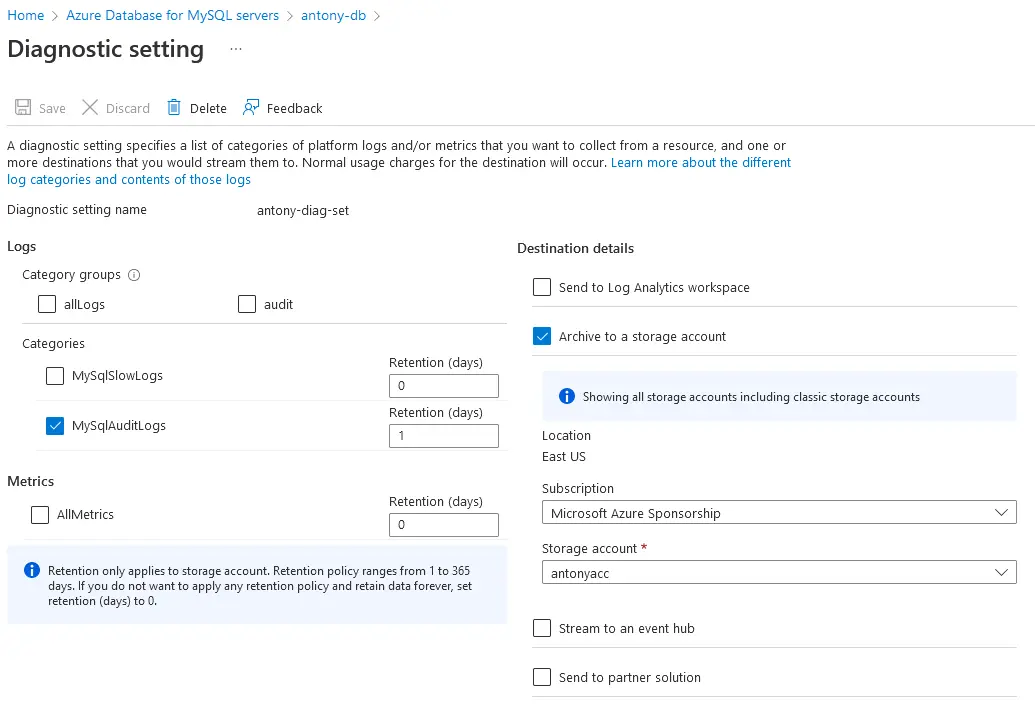Disable Archive to a storage account

[542, 337]
